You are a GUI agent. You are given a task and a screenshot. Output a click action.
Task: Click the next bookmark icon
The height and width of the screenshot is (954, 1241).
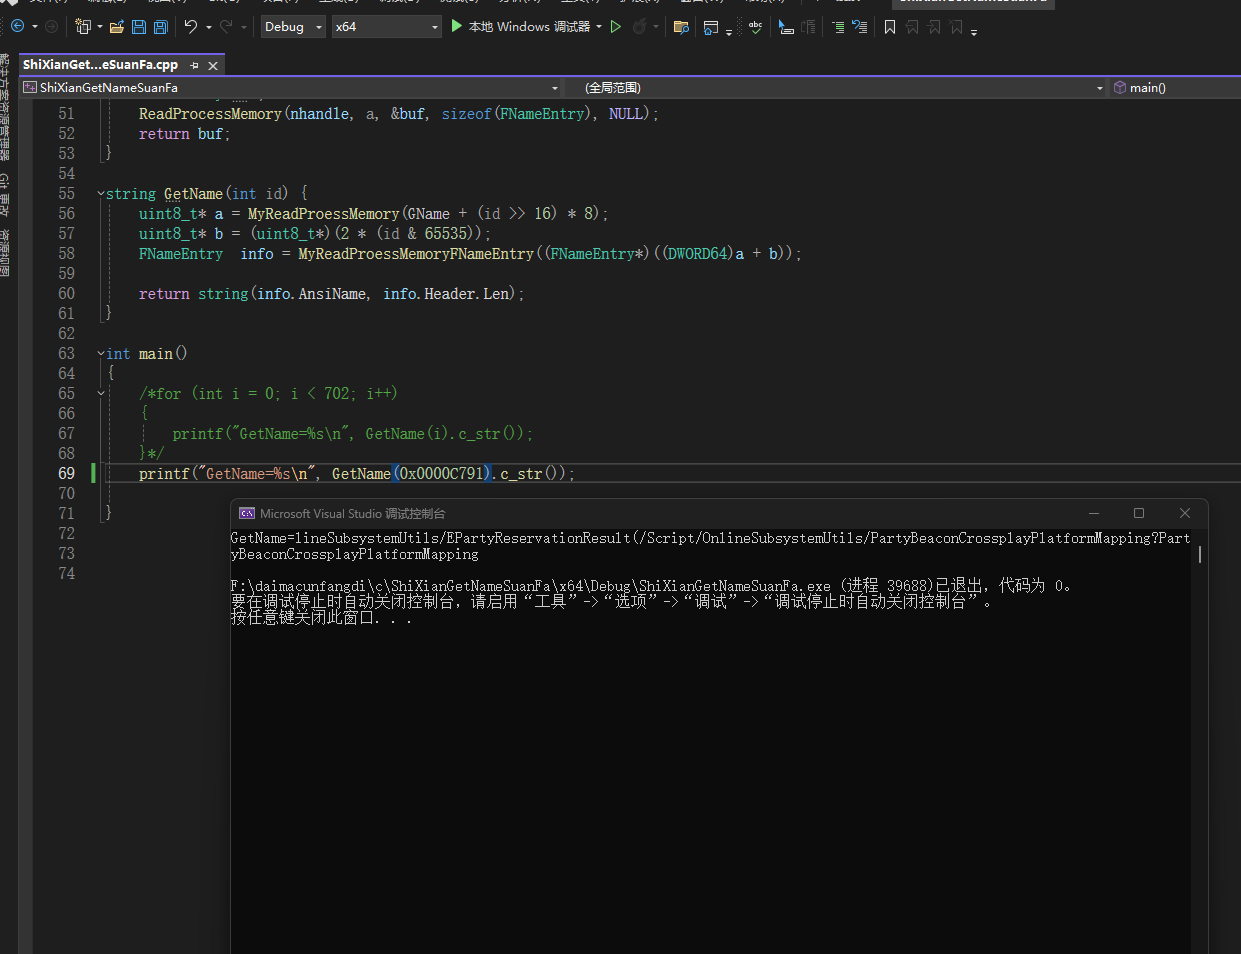tap(933, 27)
